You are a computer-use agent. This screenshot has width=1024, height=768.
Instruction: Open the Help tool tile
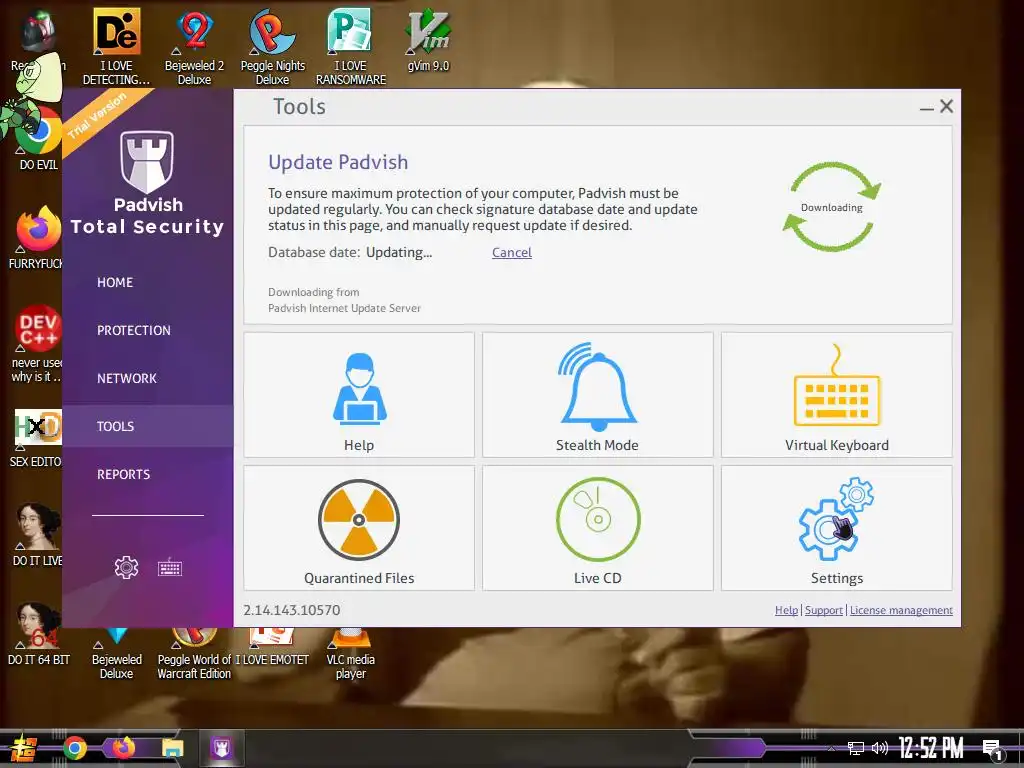click(359, 394)
